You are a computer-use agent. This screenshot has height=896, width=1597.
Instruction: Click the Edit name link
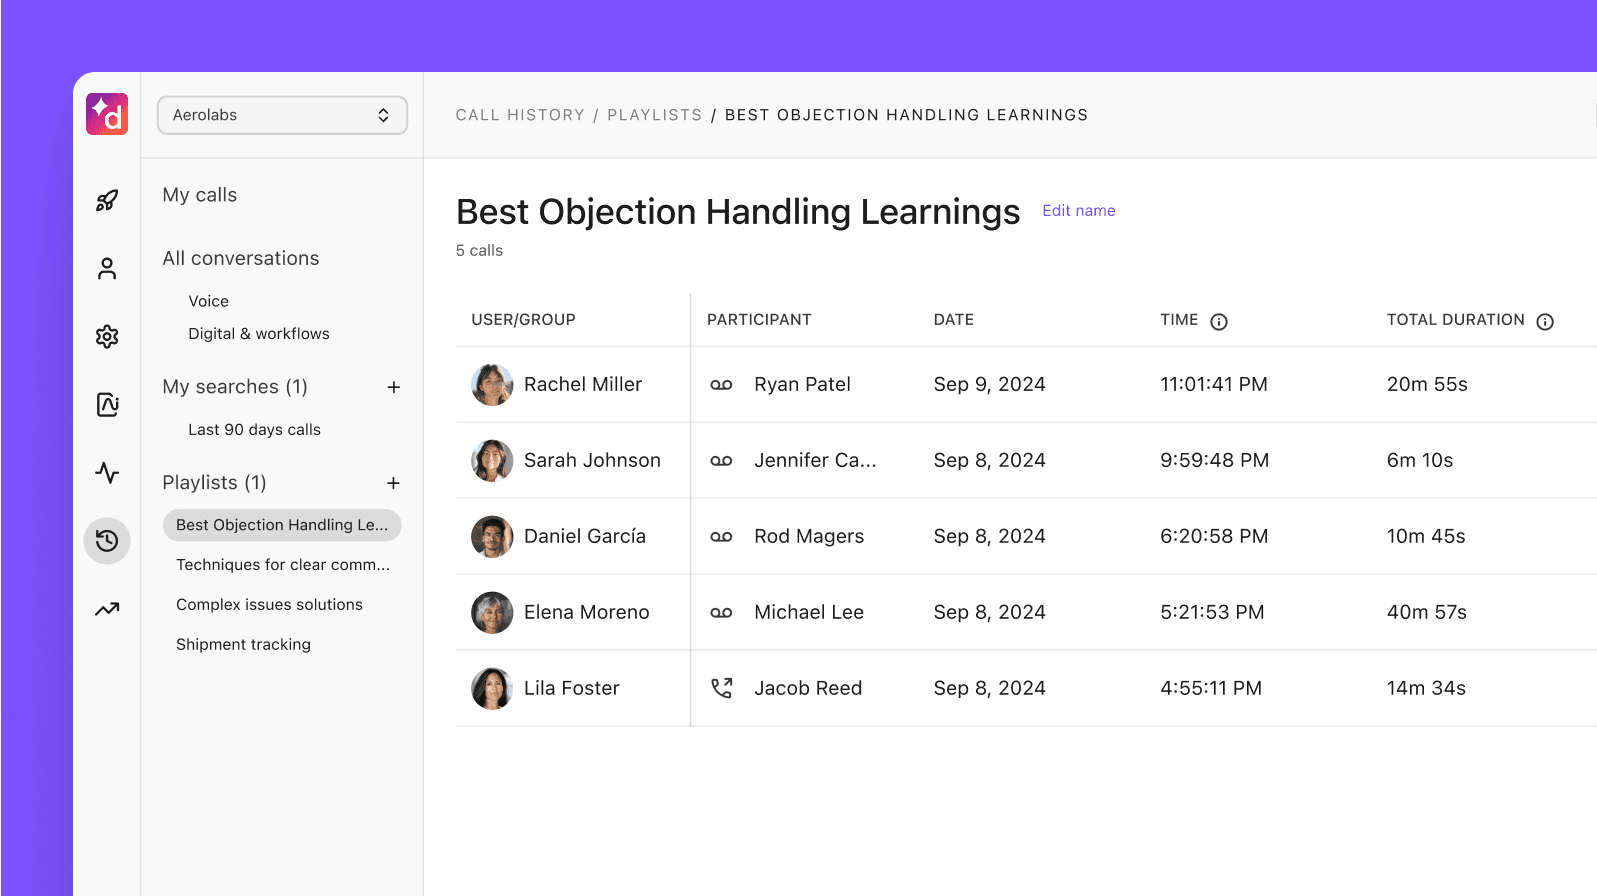(x=1078, y=211)
